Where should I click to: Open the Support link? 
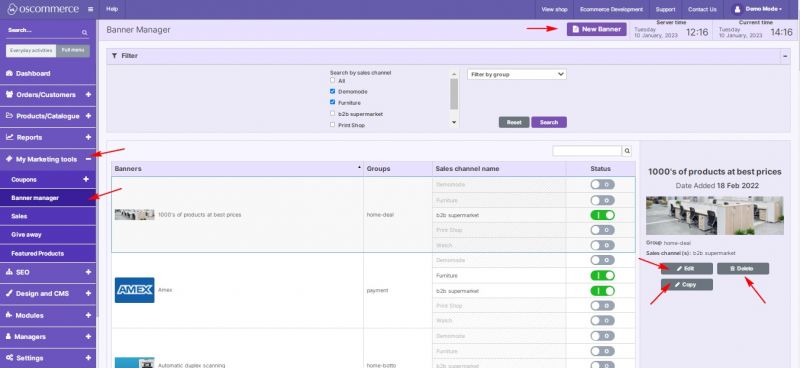(665, 9)
